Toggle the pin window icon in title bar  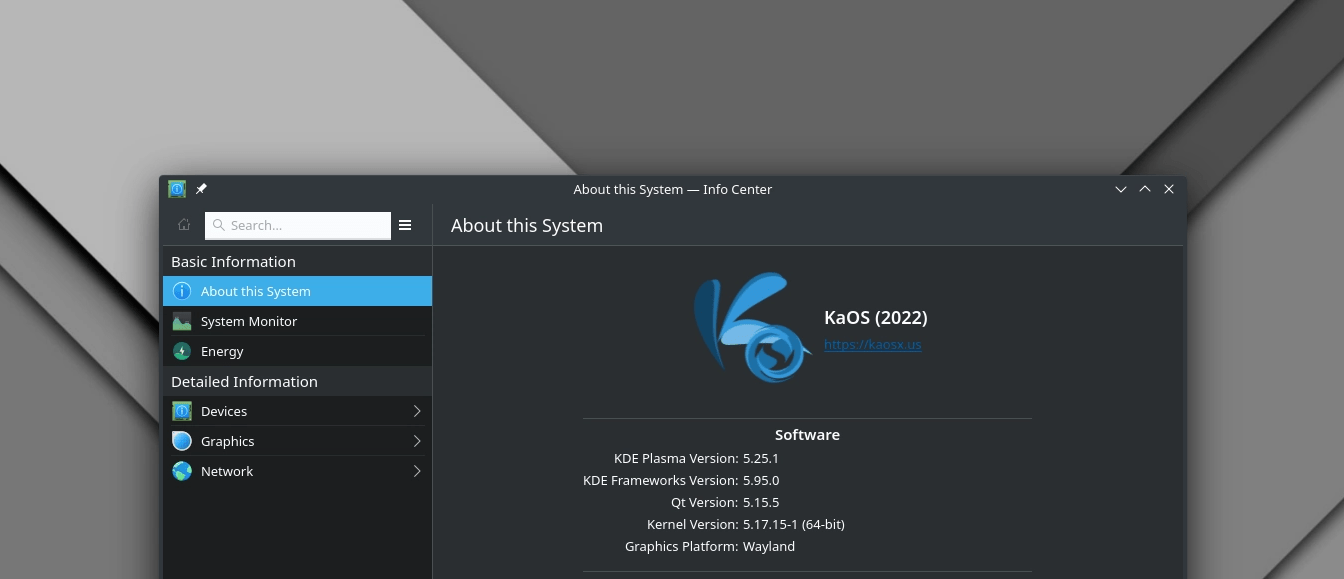201,189
